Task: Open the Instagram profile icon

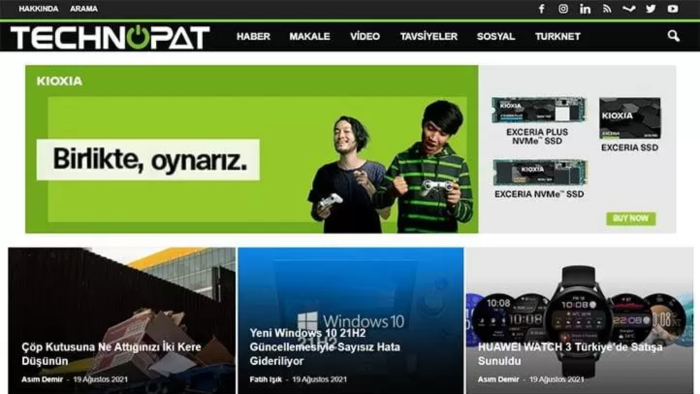Action: click(563, 9)
